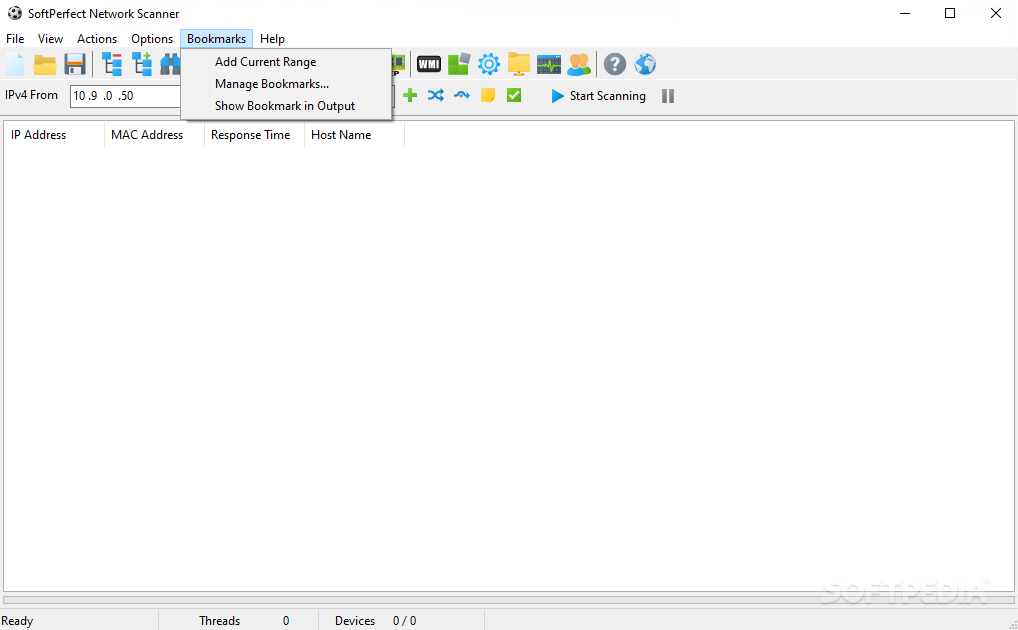Start Scanning the IP range
The width and height of the screenshot is (1018, 630).
598,96
